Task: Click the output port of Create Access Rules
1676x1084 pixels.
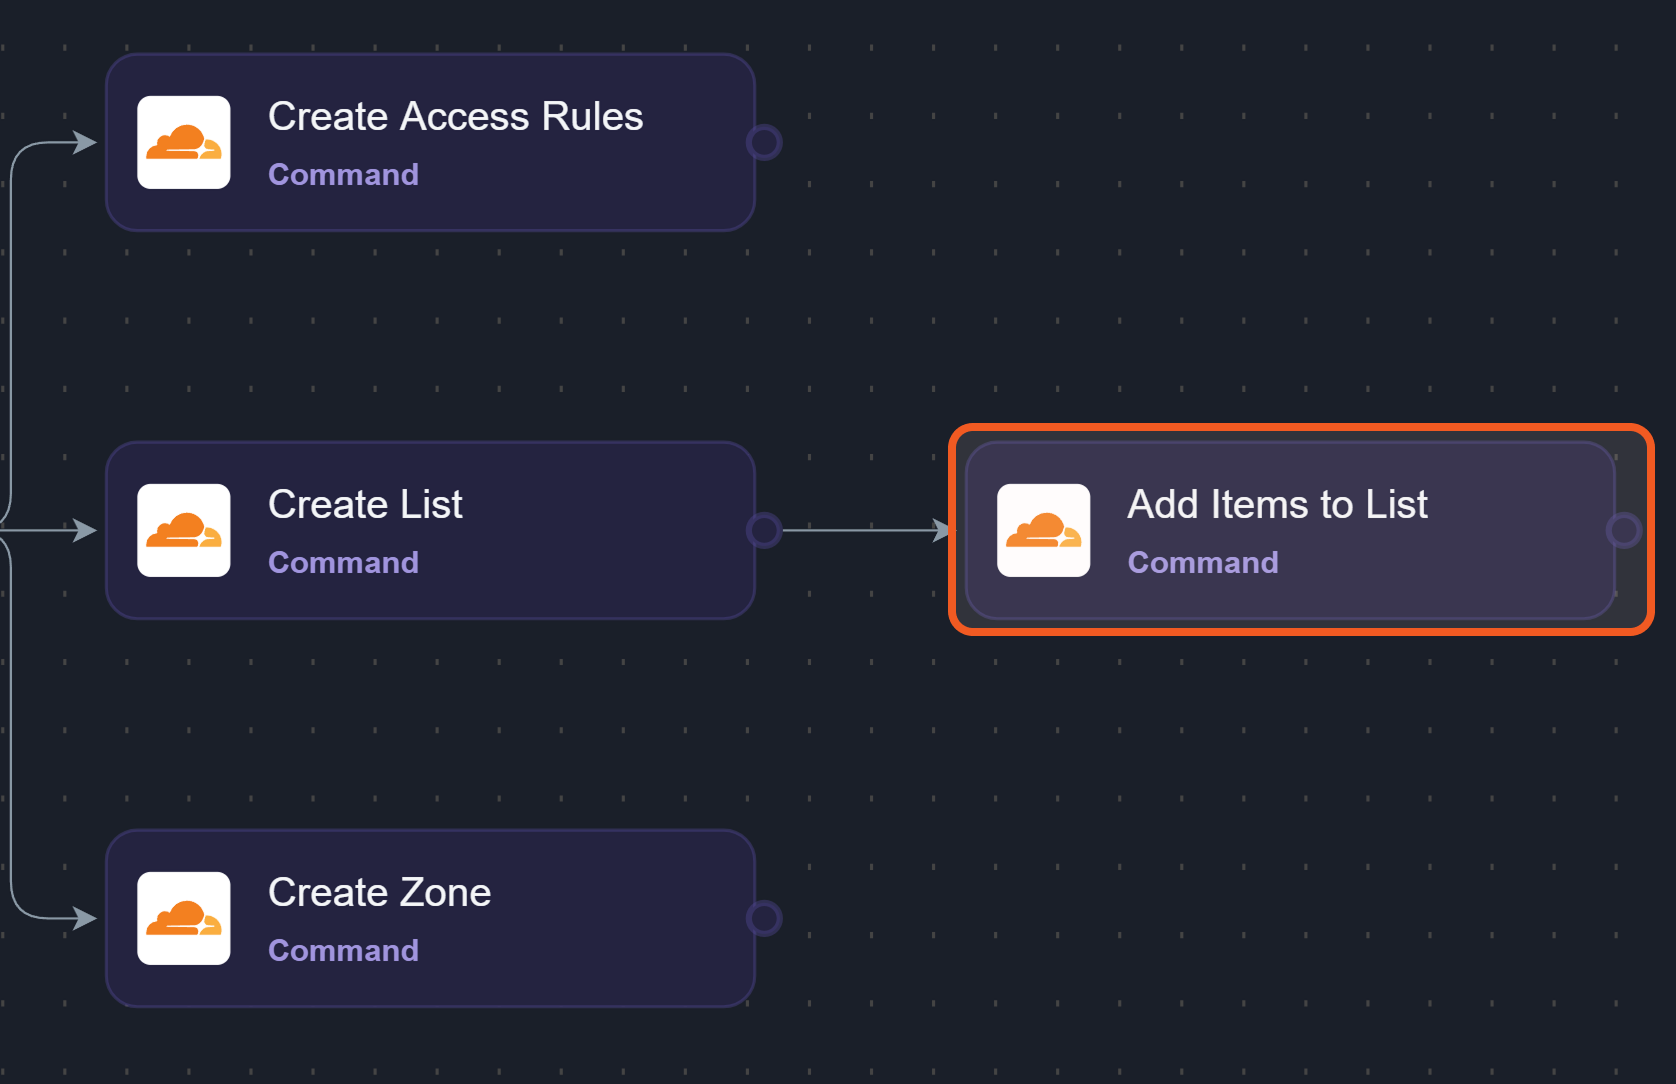Action: (764, 142)
